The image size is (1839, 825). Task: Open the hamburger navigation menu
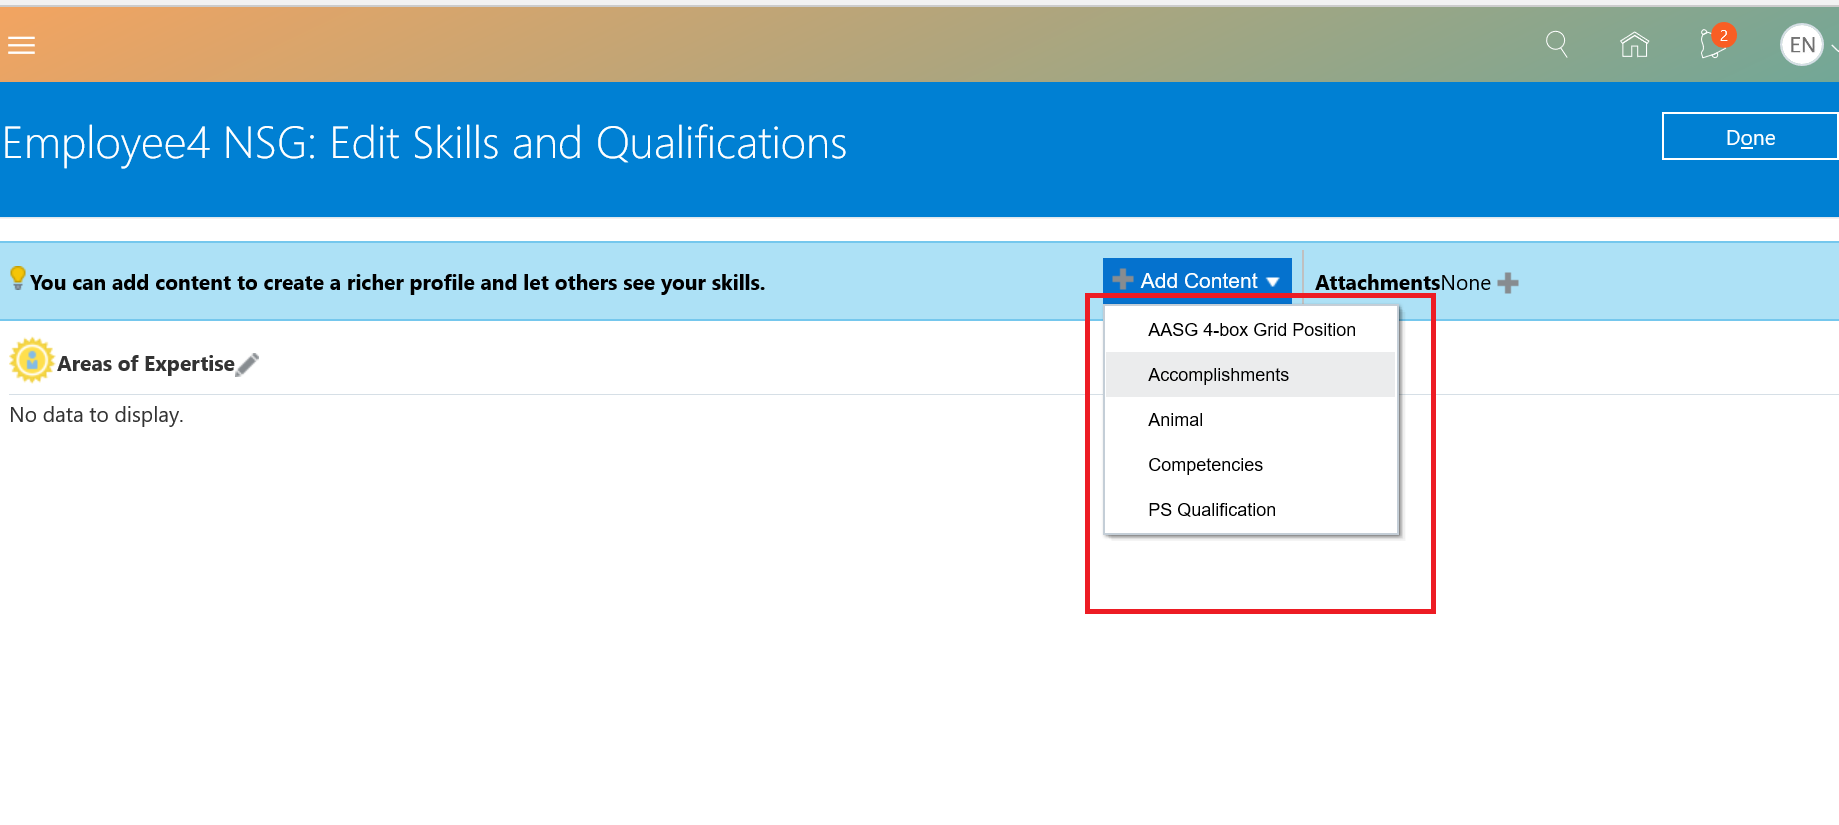pos(21,45)
